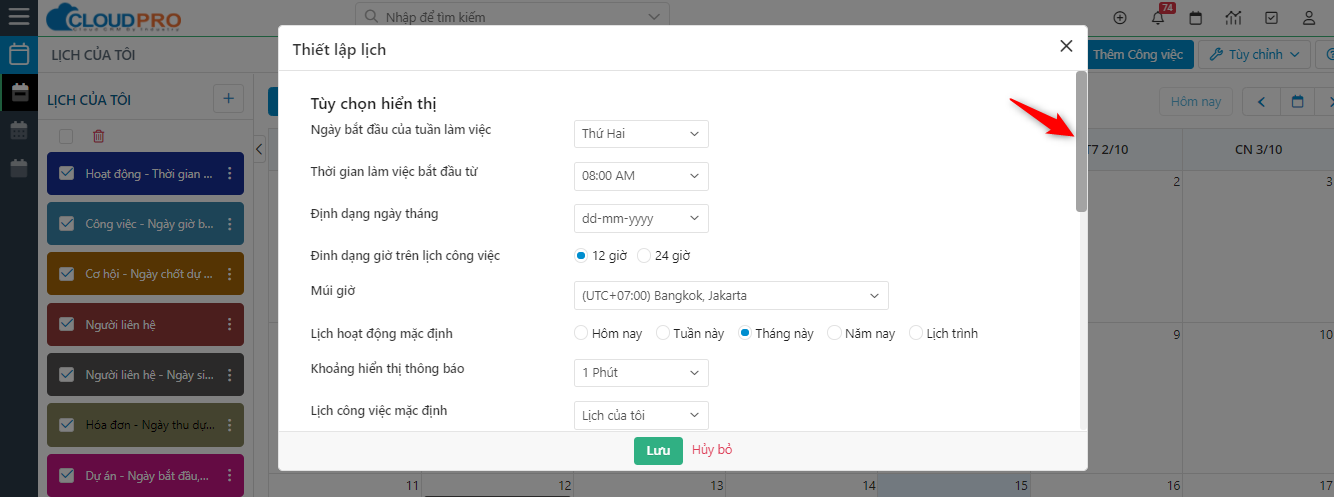1334x497 pixels.
Task: Select Tuần này as default view
Action: coord(663,334)
